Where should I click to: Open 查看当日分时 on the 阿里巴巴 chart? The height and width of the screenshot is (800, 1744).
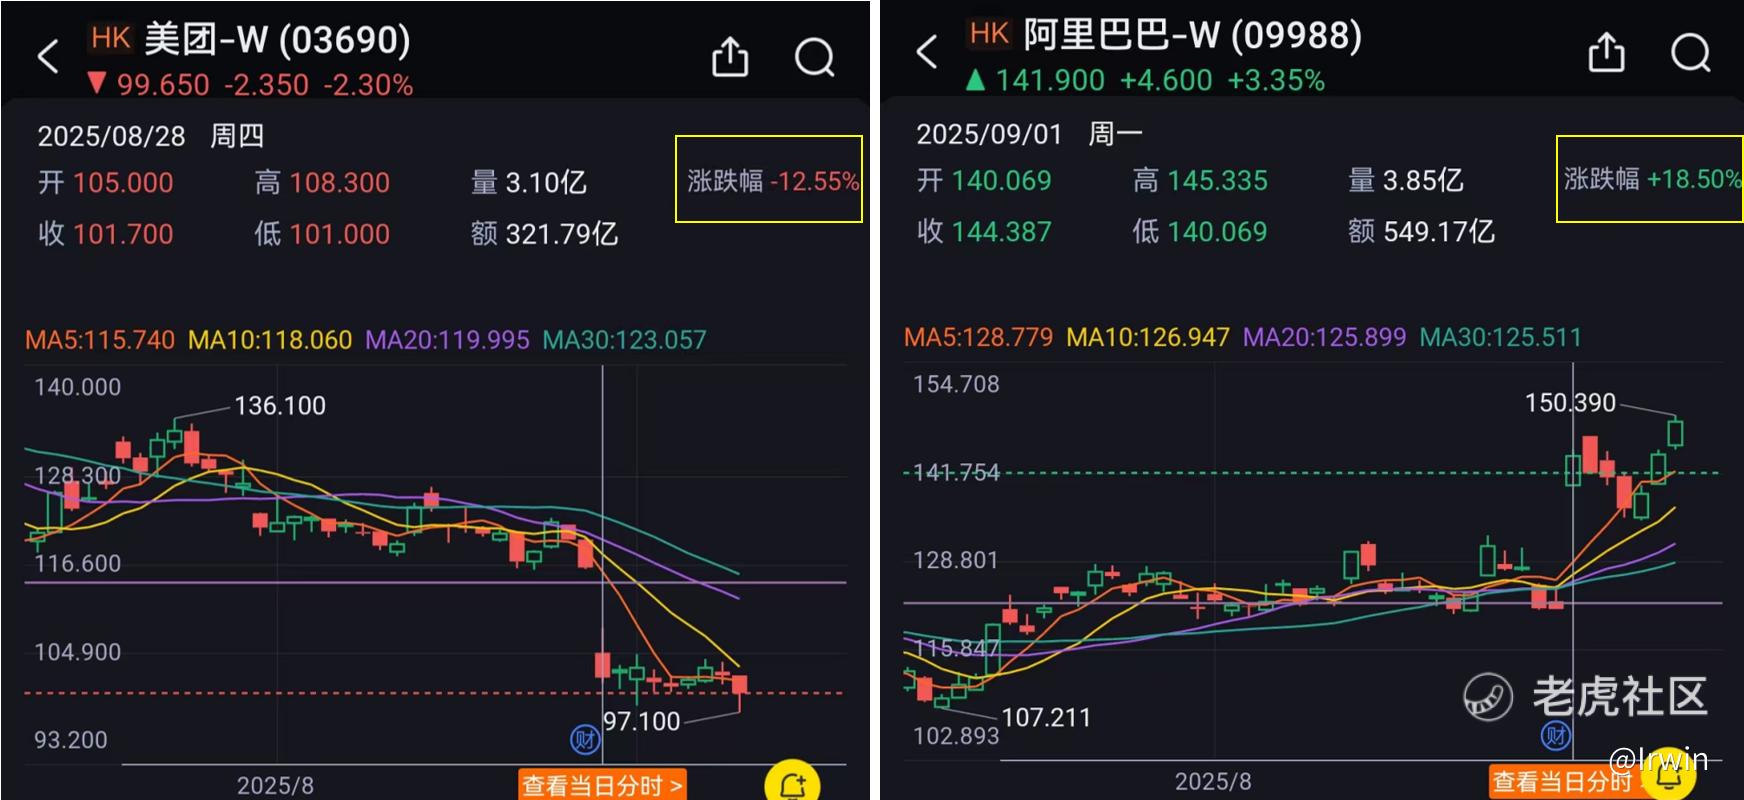pyautogui.click(x=1565, y=781)
